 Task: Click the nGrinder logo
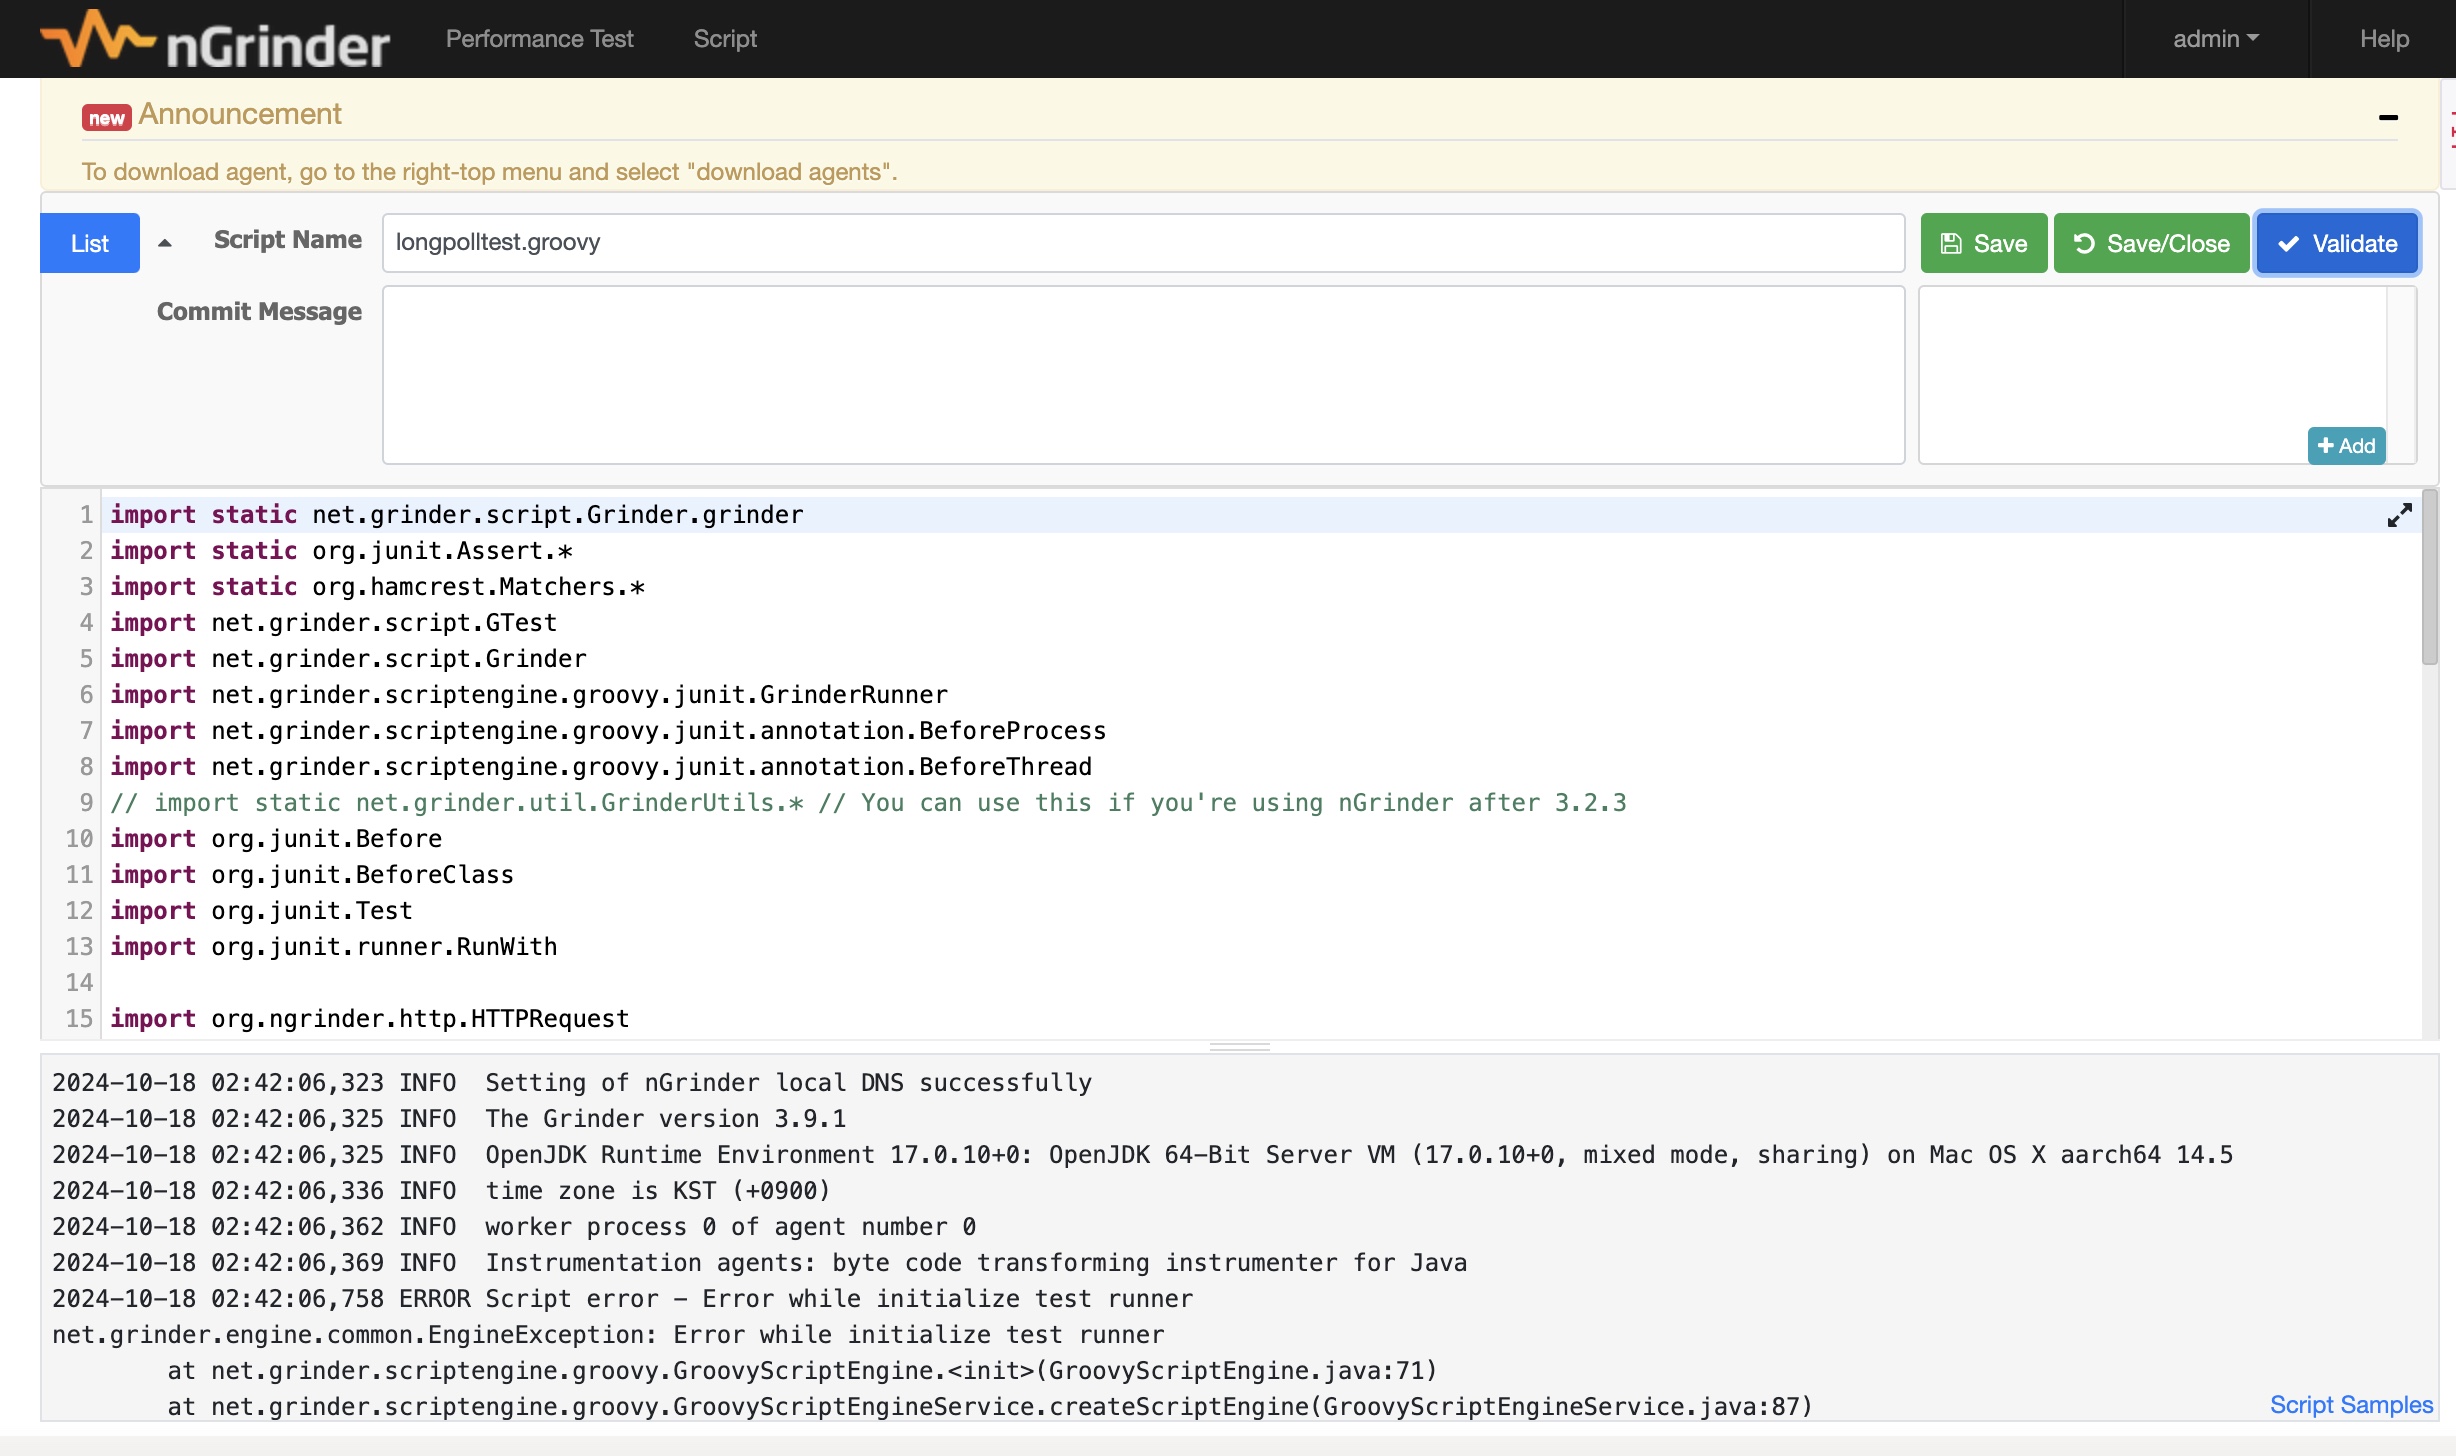coord(214,40)
